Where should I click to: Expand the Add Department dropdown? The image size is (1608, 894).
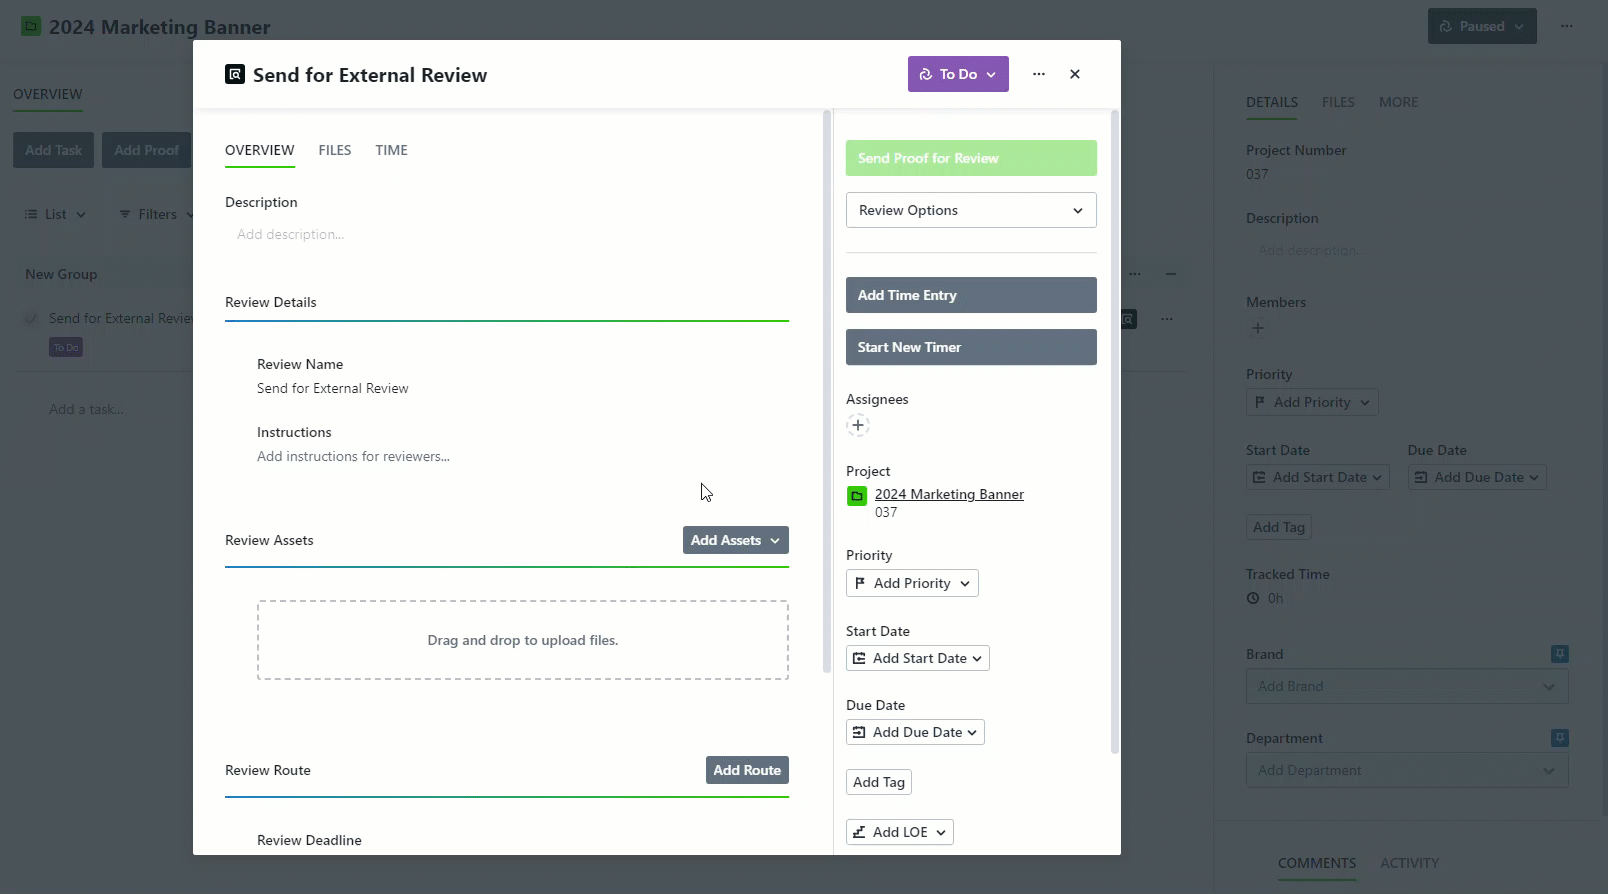(1407, 770)
